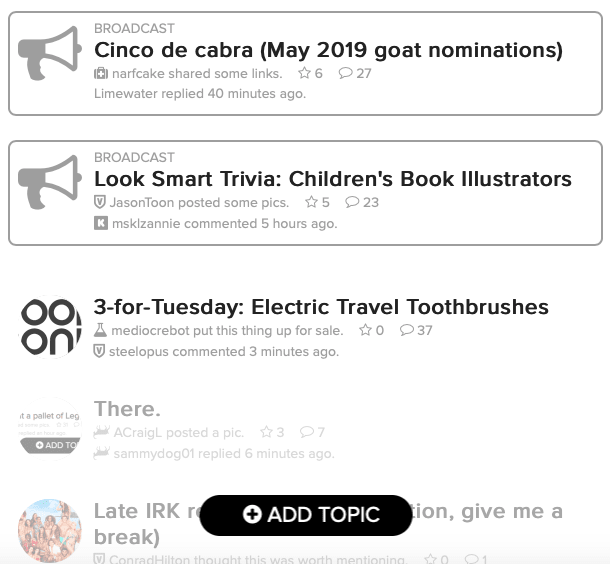Go to msklzannie's comment from 5 hours ago

coord(223,223)
